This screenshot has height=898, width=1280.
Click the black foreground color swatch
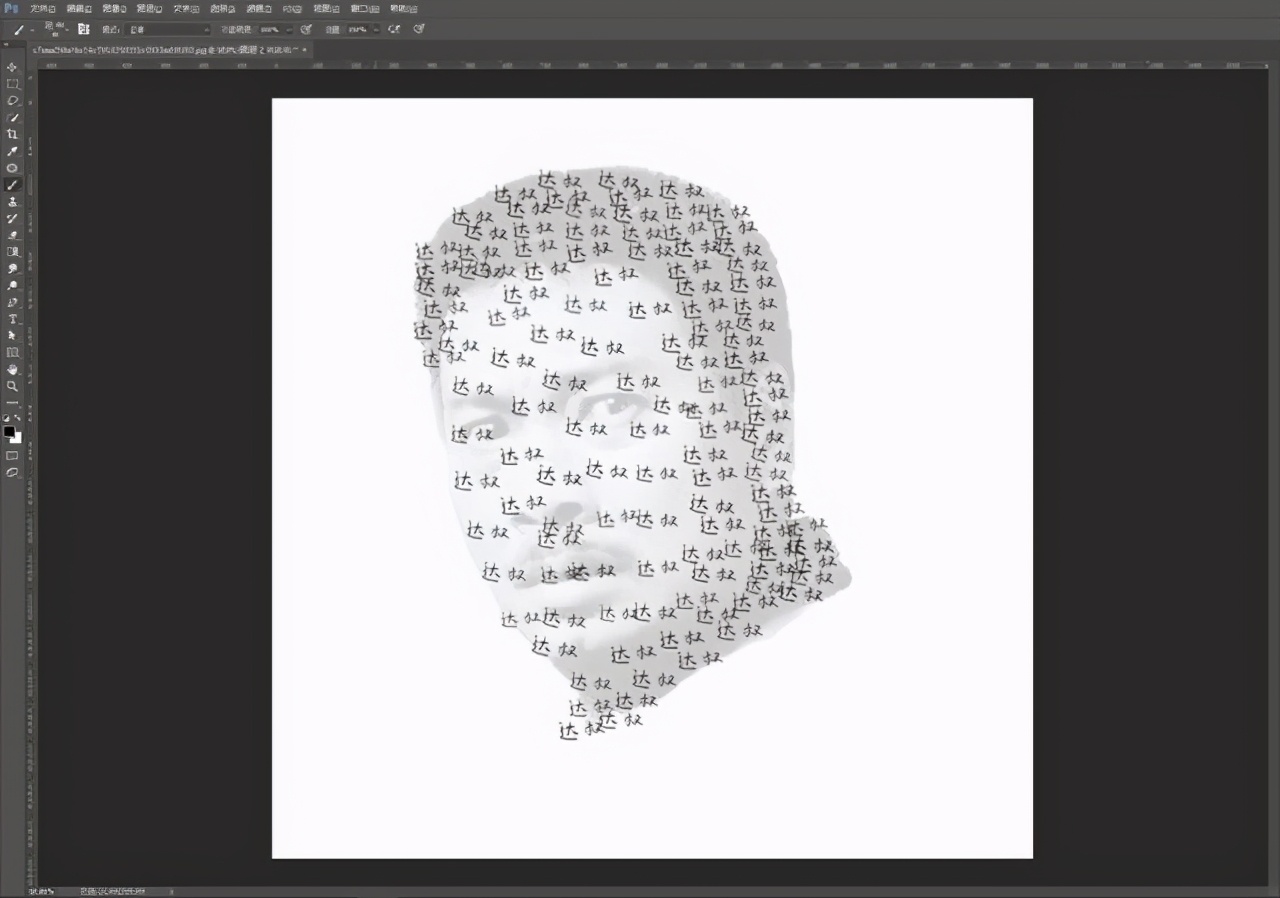coord(9,432)
